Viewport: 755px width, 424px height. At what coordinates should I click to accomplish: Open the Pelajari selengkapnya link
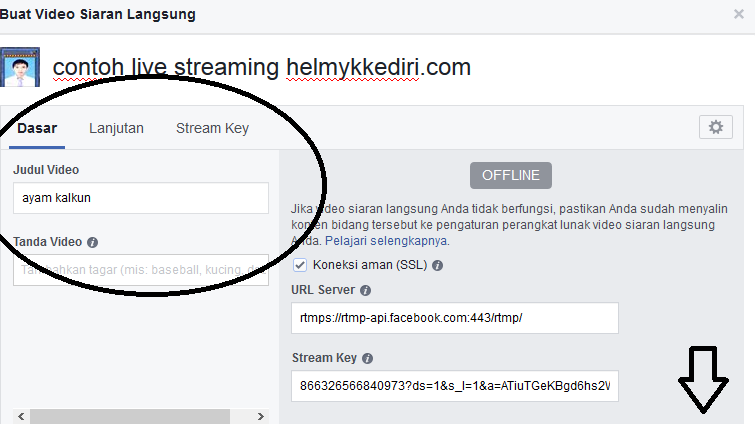click(x=386, y=241)
